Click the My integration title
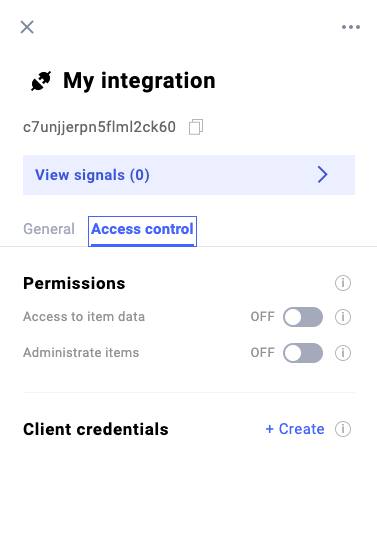 [139, 81]
